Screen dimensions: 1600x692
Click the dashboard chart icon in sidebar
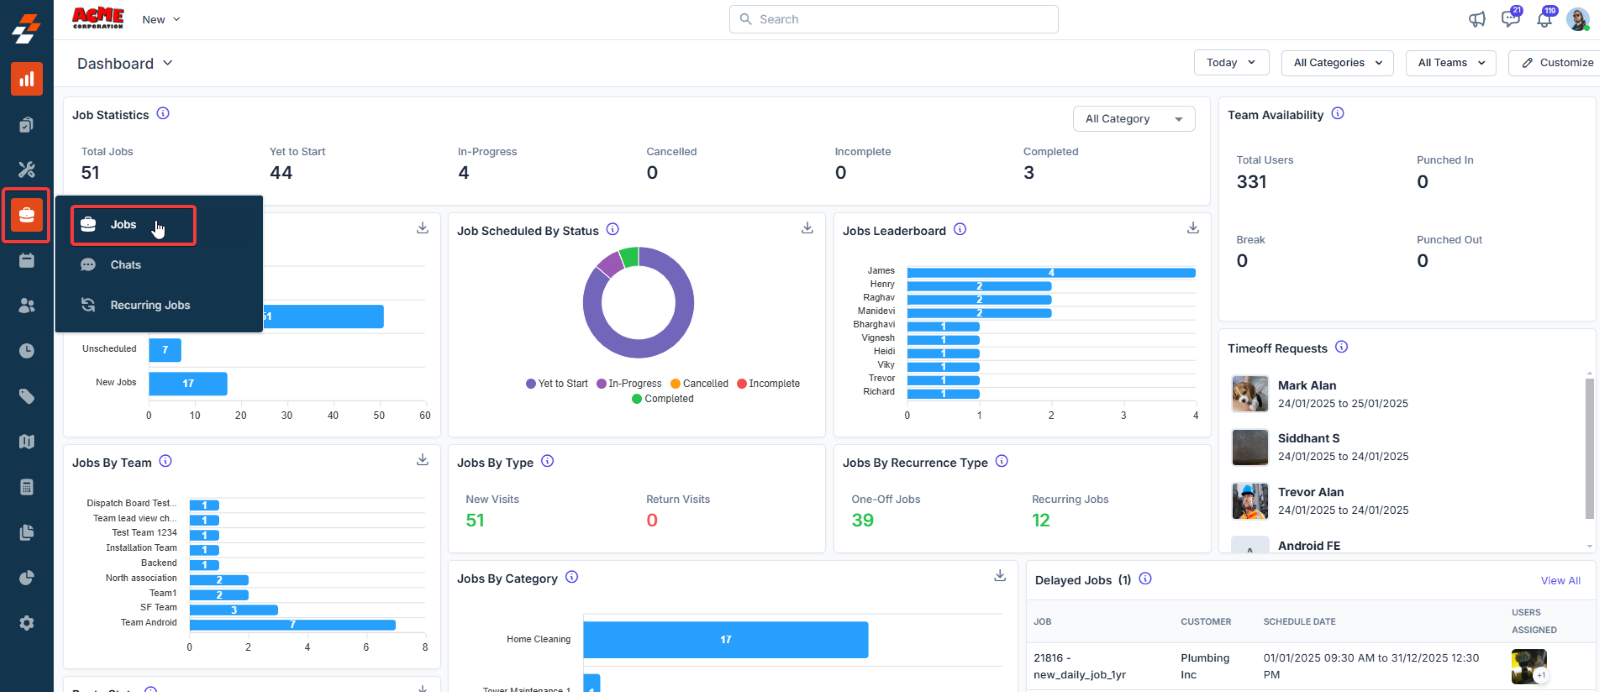[x=27, y=79]
